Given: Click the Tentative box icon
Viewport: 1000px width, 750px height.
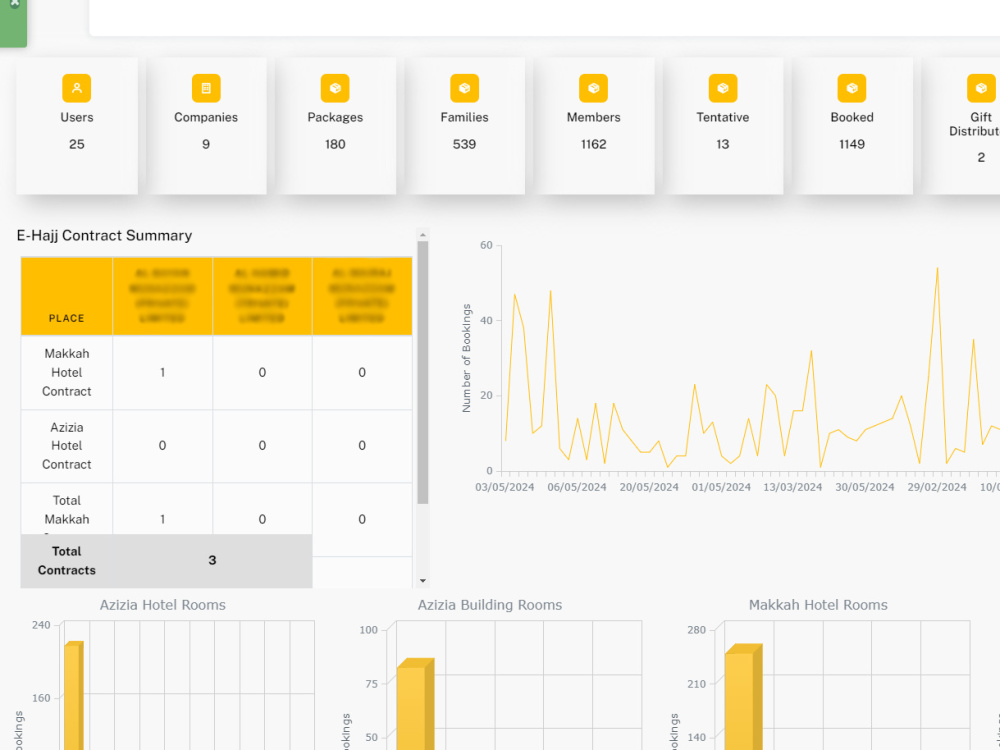Looking at the screenshot, I should [x=723, y=88].
